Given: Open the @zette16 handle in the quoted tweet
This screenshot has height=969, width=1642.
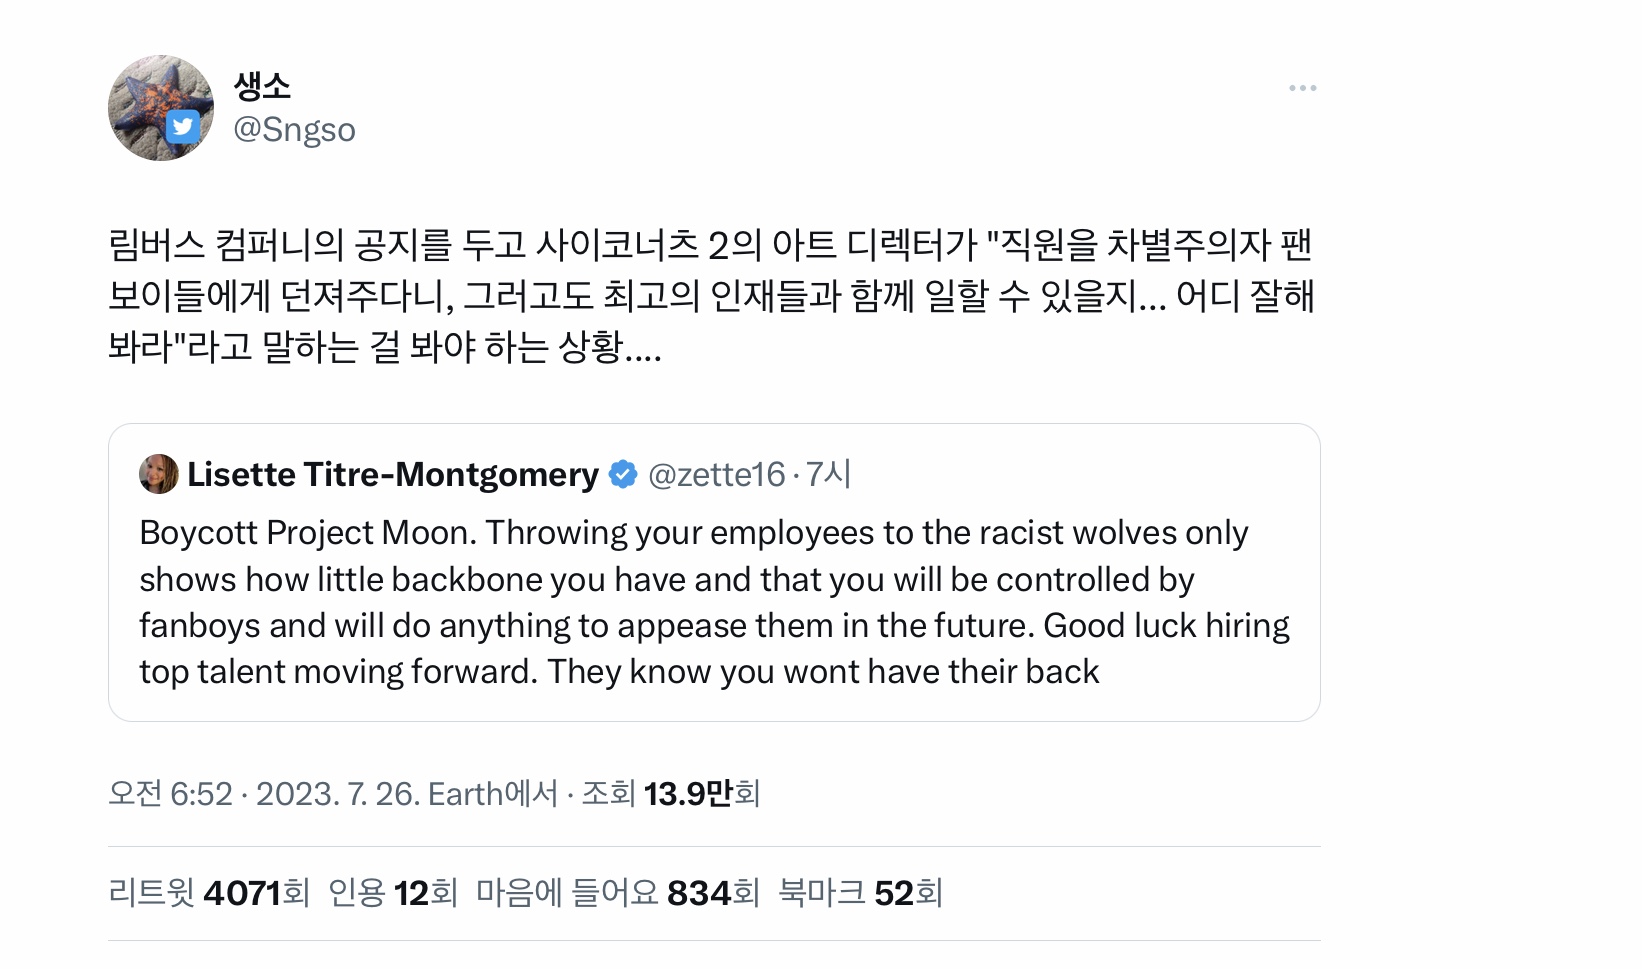Looking at the screenshot, I should (716, 474).
